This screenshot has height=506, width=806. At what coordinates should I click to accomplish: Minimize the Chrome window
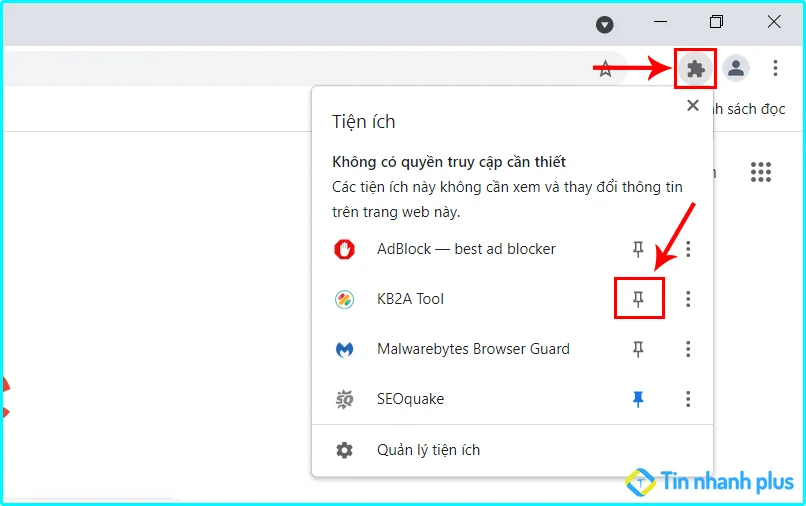(661, 22)
